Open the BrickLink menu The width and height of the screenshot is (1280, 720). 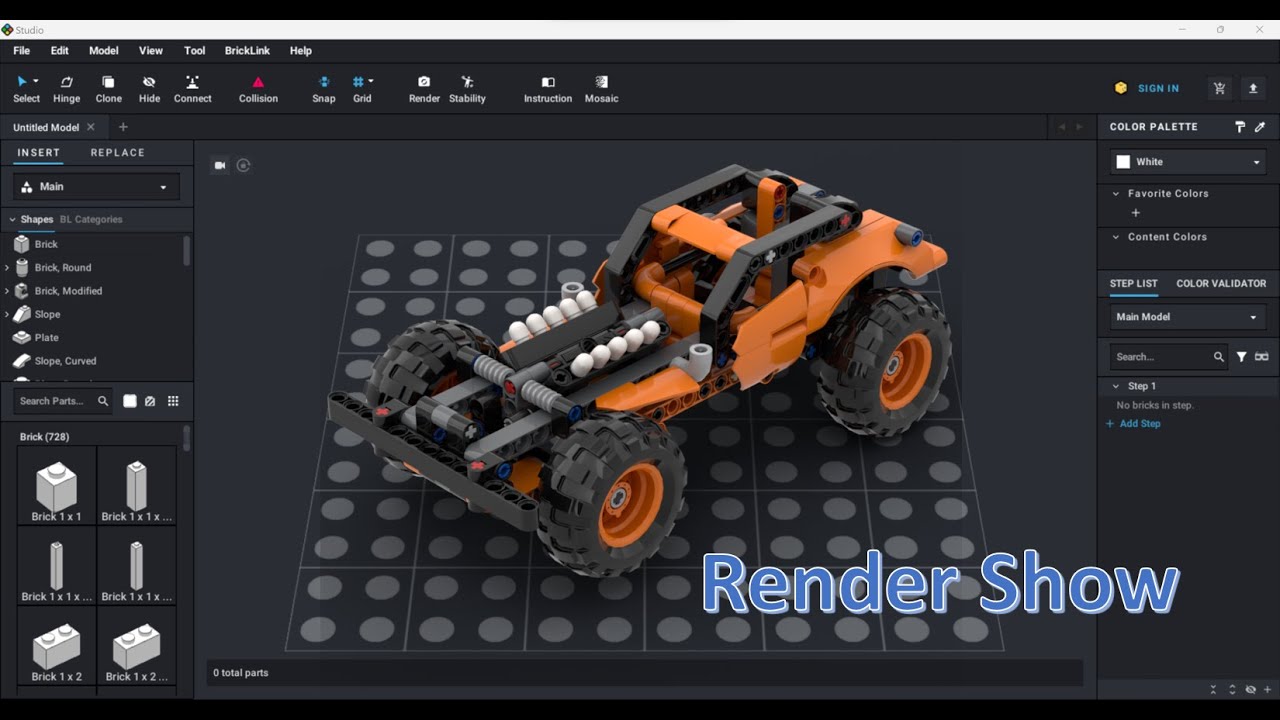coord(247,51)
